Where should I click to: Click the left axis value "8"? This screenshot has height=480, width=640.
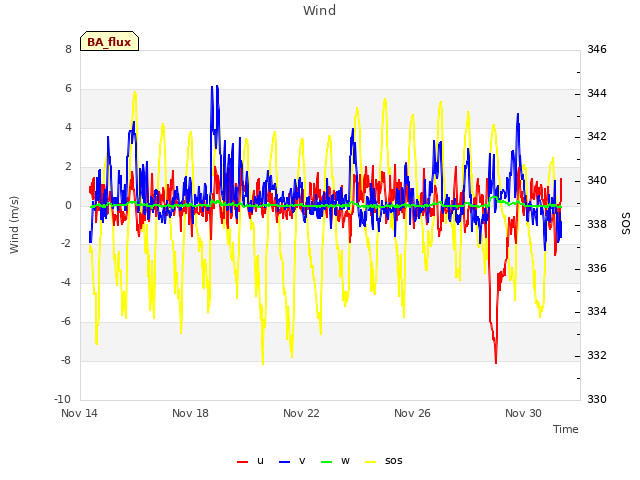(x=68, y=49)
